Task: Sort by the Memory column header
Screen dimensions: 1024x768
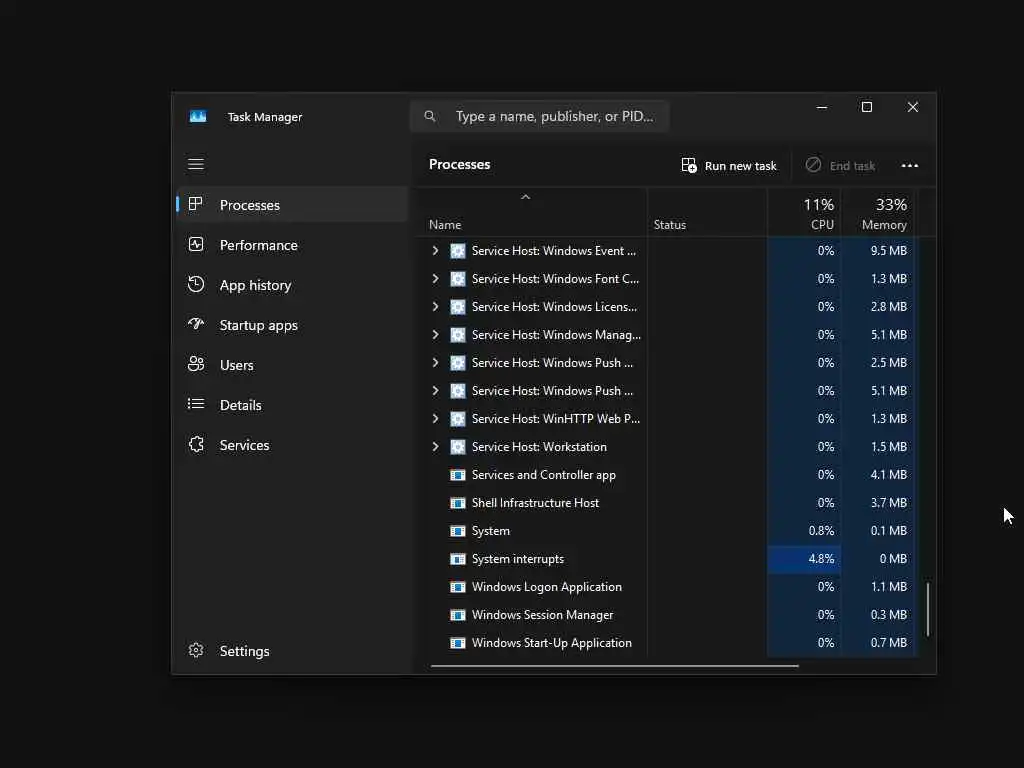Action: coord(878,213)
